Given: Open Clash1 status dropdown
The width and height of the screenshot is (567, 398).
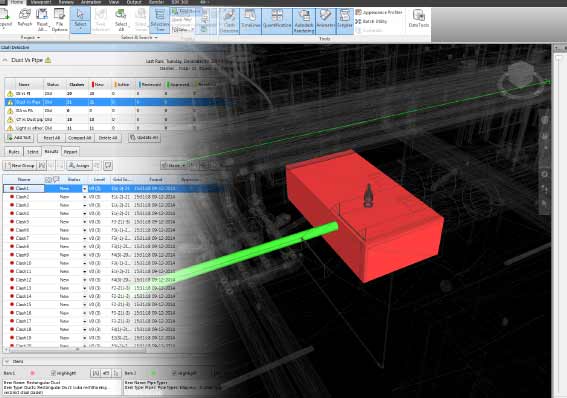Looking at the screenshot, I should [x=84, y=188].
